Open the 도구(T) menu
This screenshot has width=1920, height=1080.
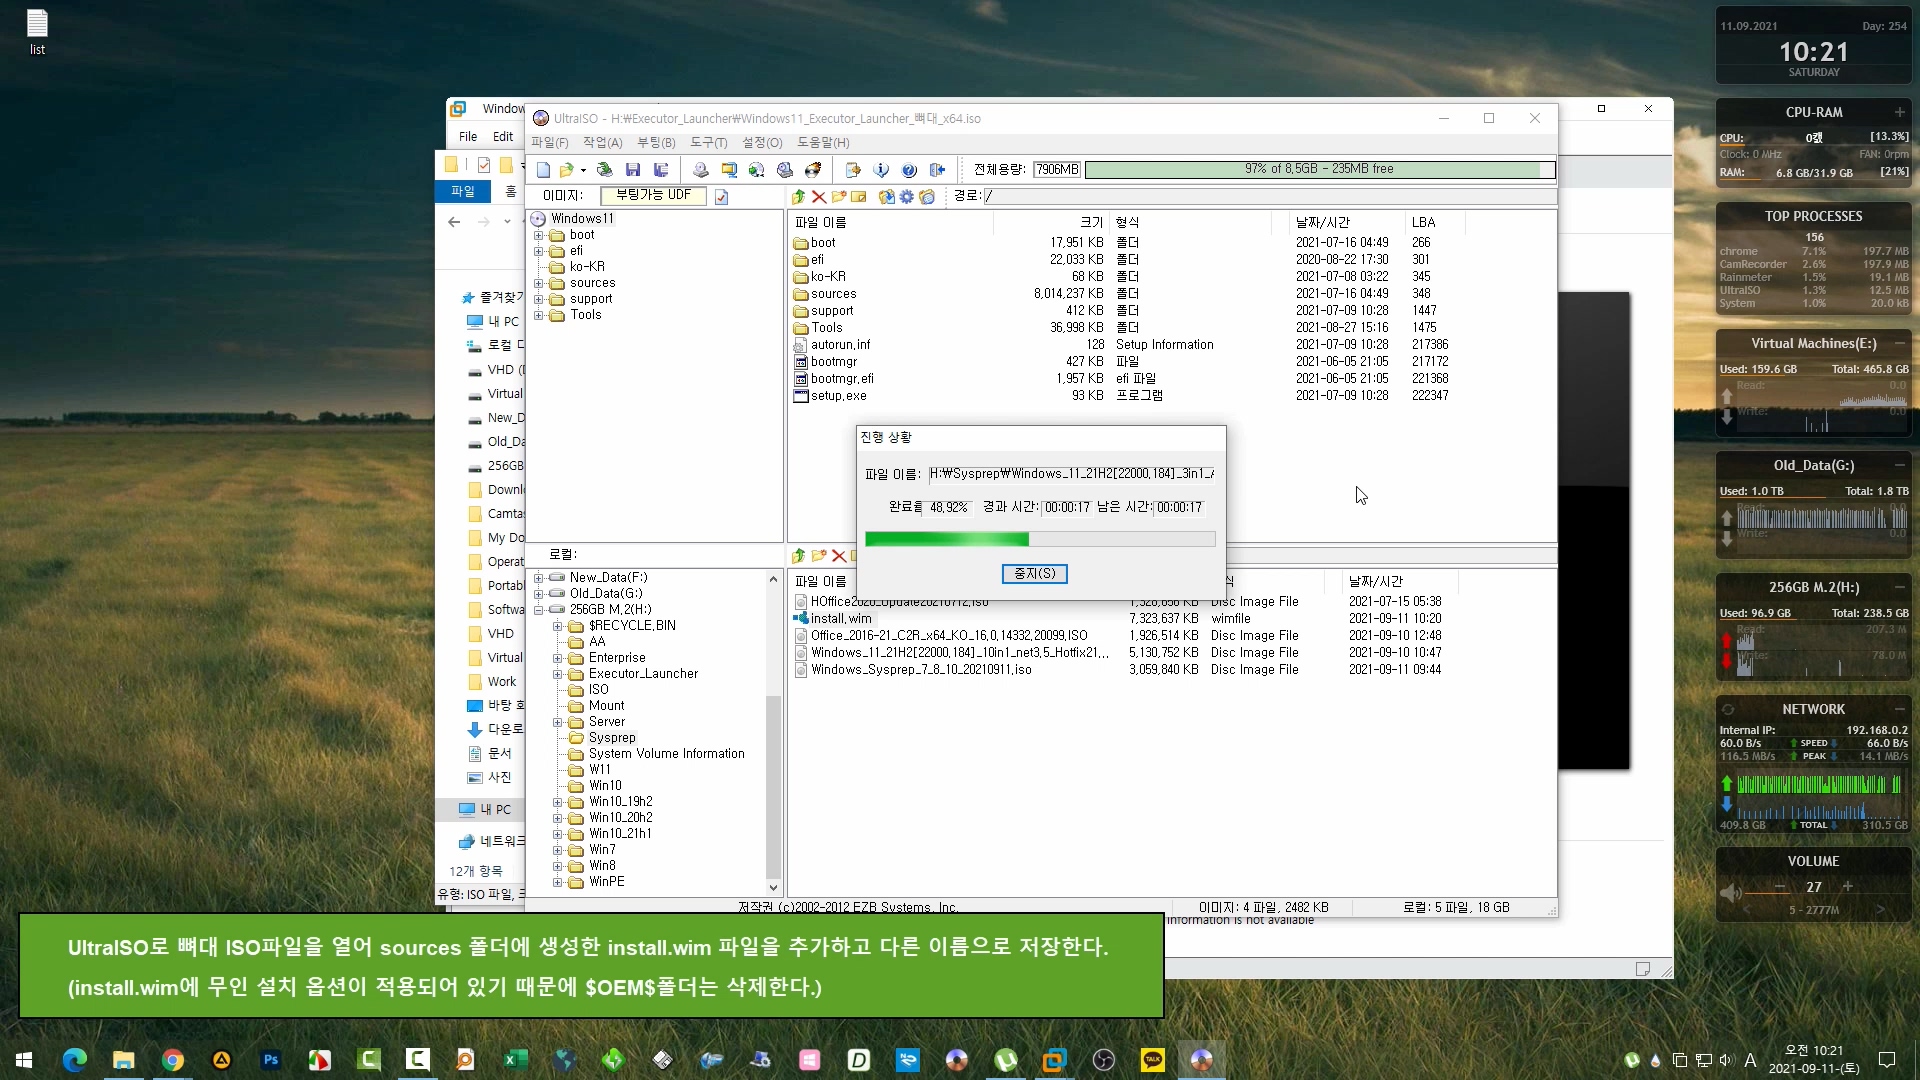point(708,143)
